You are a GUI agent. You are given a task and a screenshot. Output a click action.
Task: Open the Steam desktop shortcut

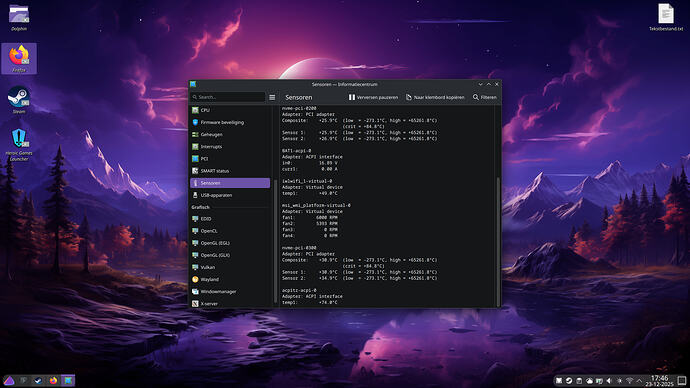pos(19,100)
